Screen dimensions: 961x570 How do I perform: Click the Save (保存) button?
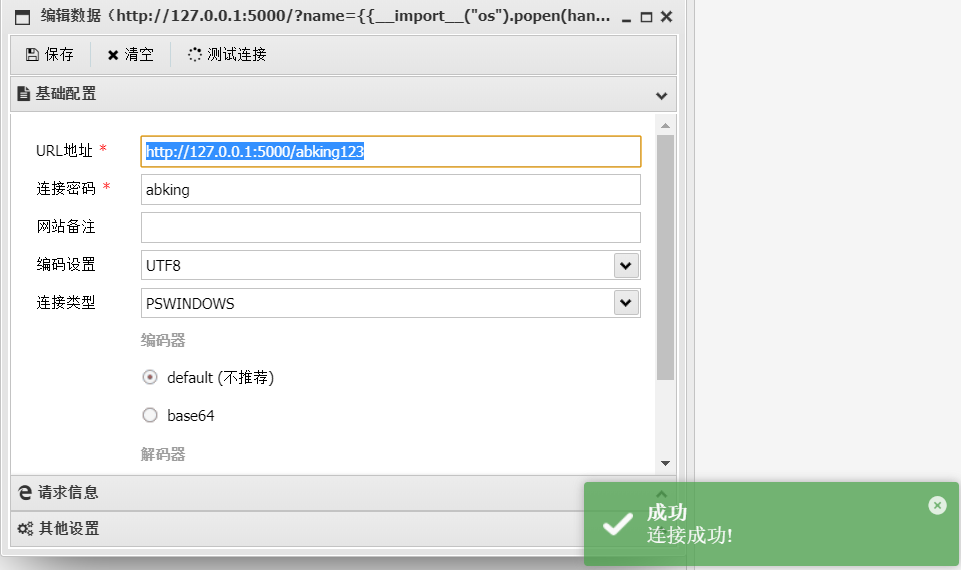tap(50, 55)
